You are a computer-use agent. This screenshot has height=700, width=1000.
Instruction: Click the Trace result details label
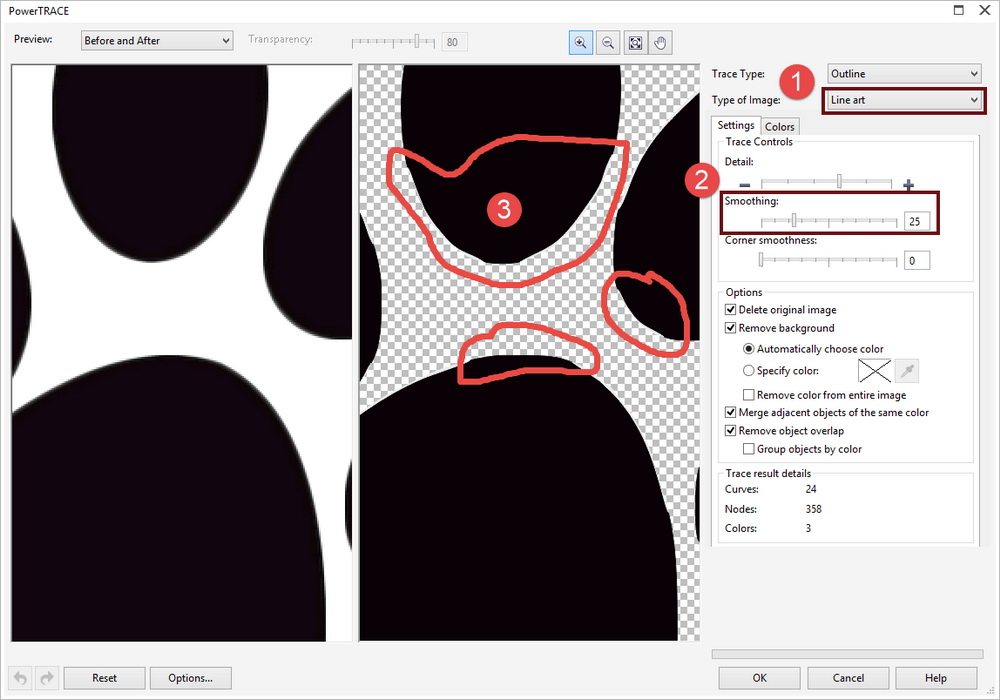[x=768, y=473]
